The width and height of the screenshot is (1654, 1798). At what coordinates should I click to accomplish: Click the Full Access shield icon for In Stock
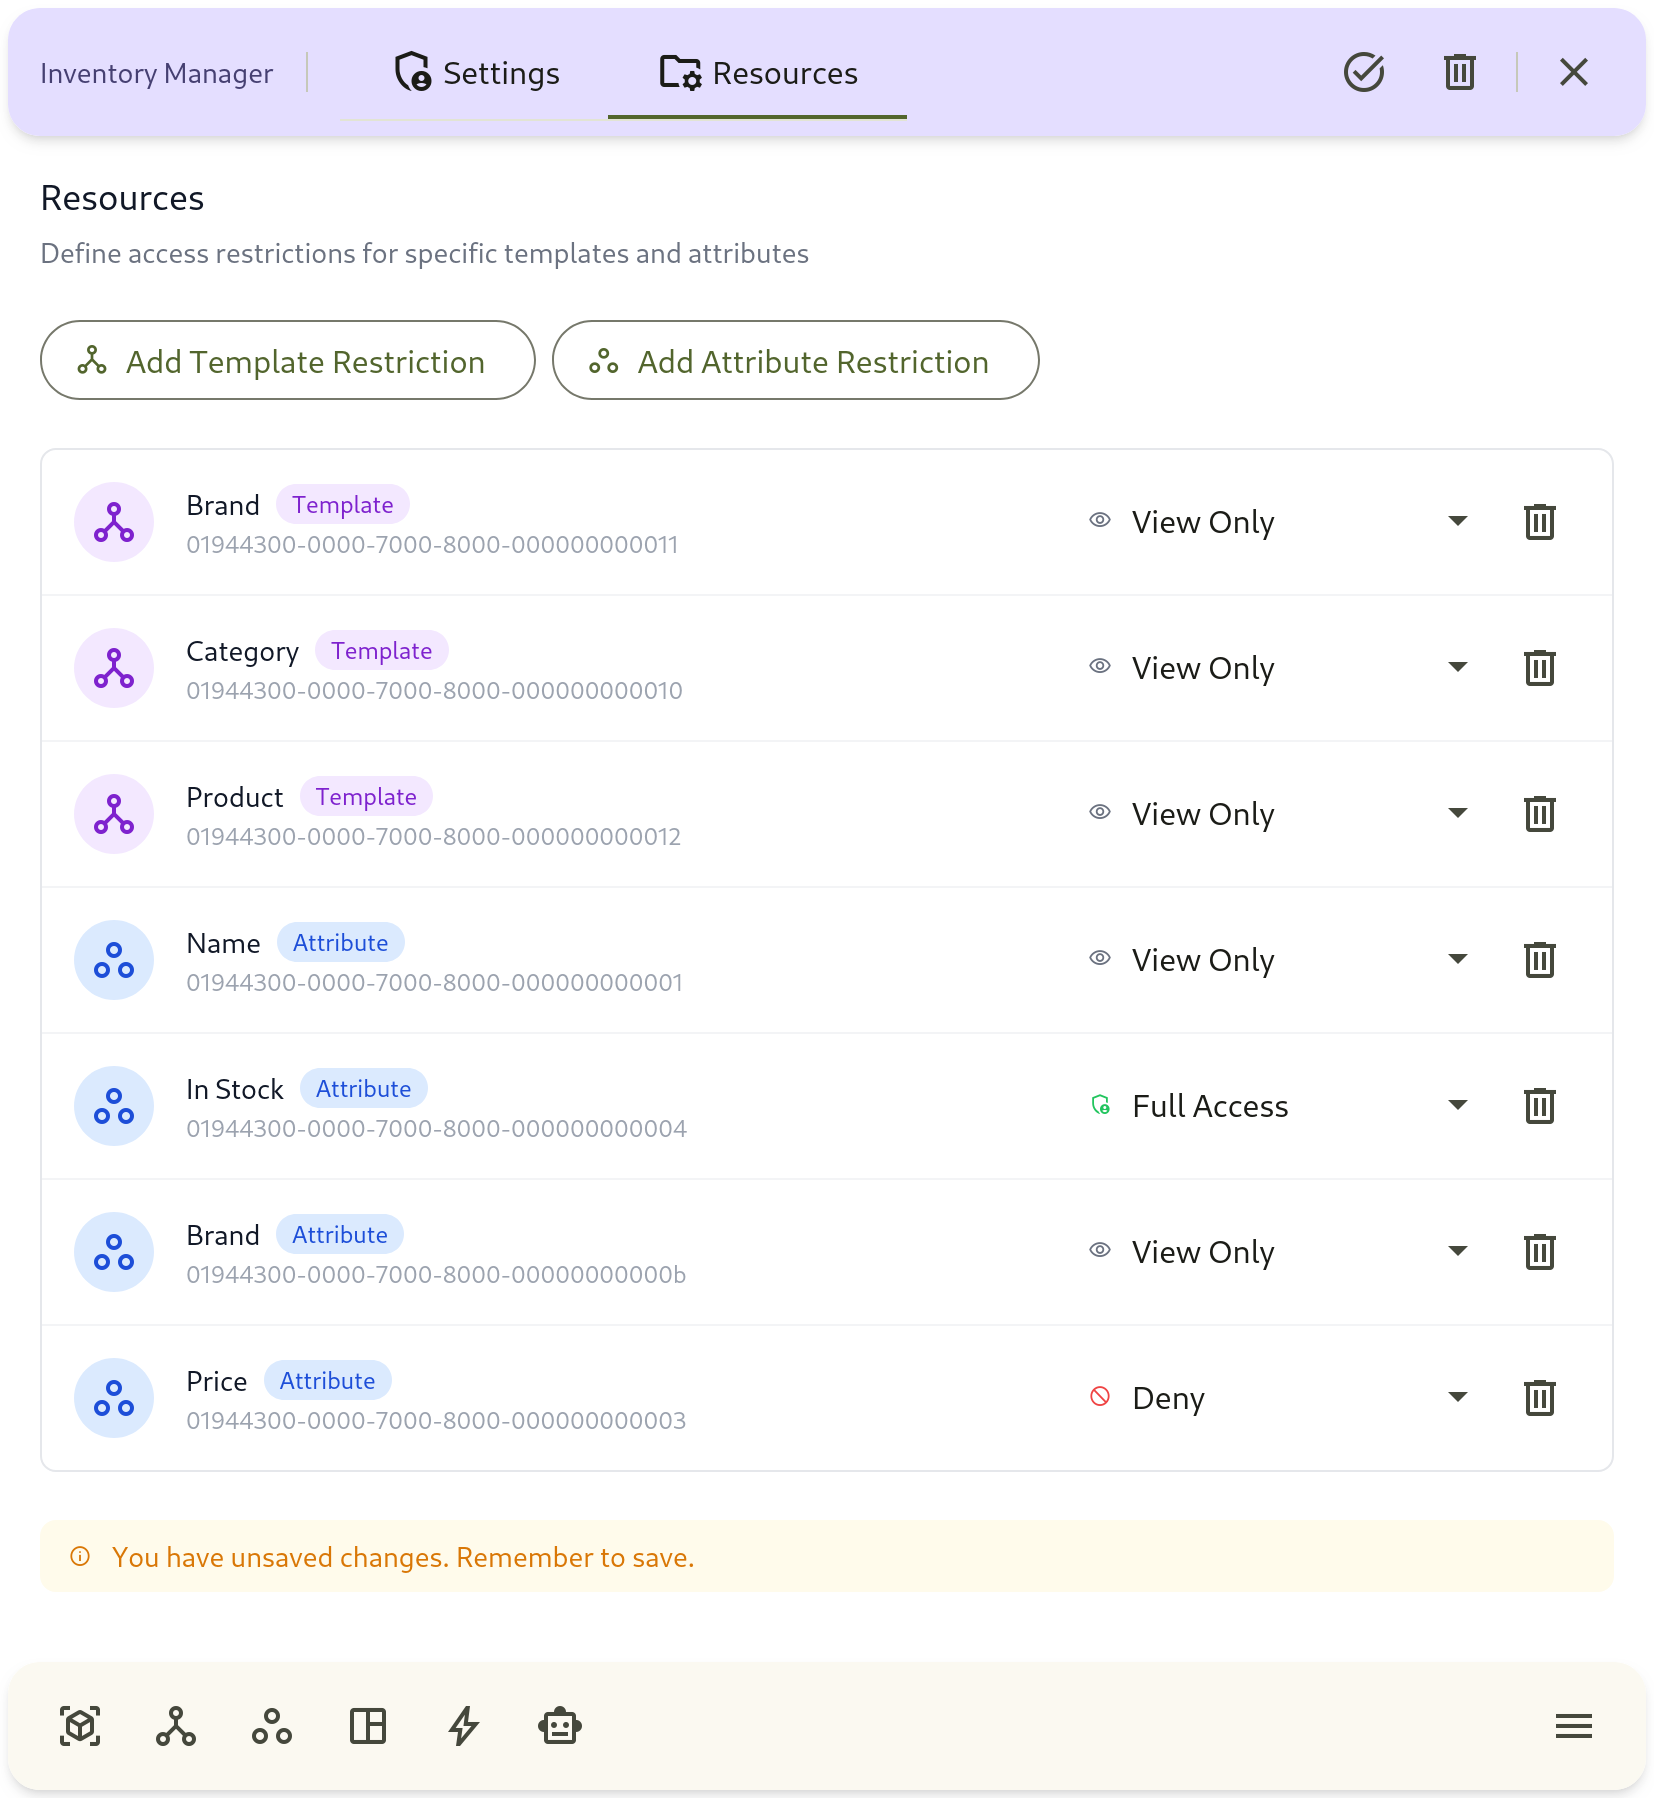point(1099,1105)
